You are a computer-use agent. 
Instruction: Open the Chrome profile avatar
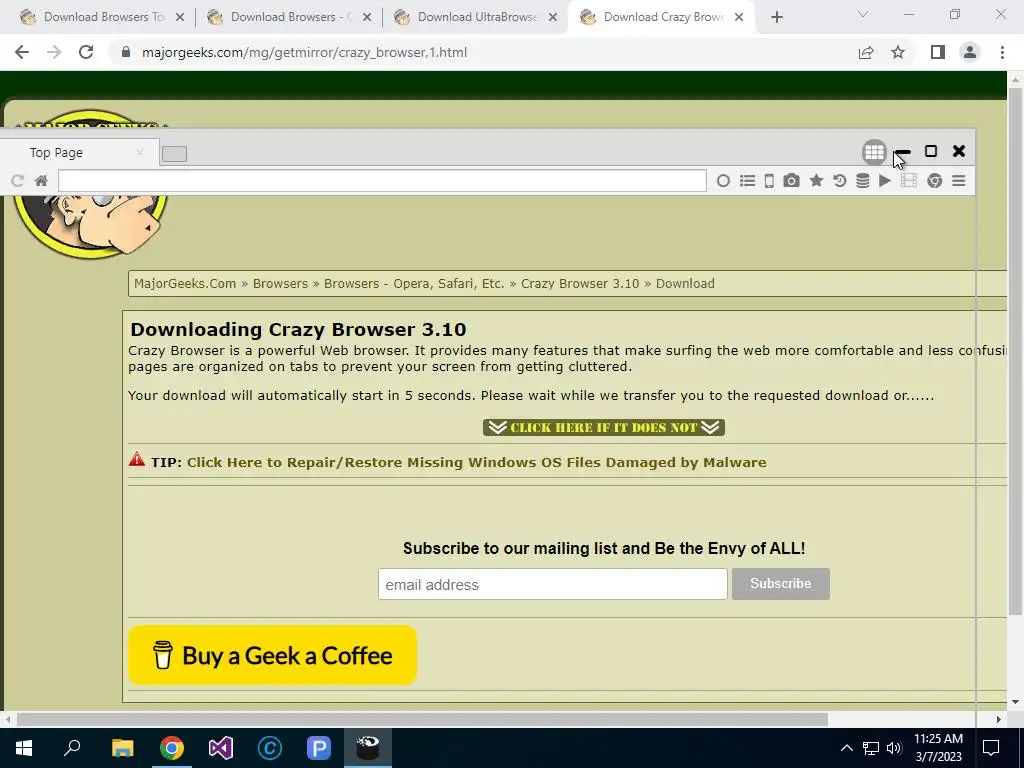tap(970, 52)
